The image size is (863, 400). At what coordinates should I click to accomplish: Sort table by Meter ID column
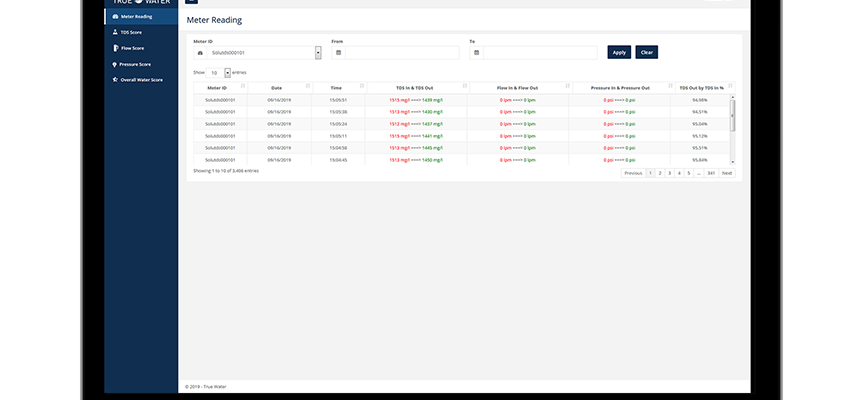[220, 88]
